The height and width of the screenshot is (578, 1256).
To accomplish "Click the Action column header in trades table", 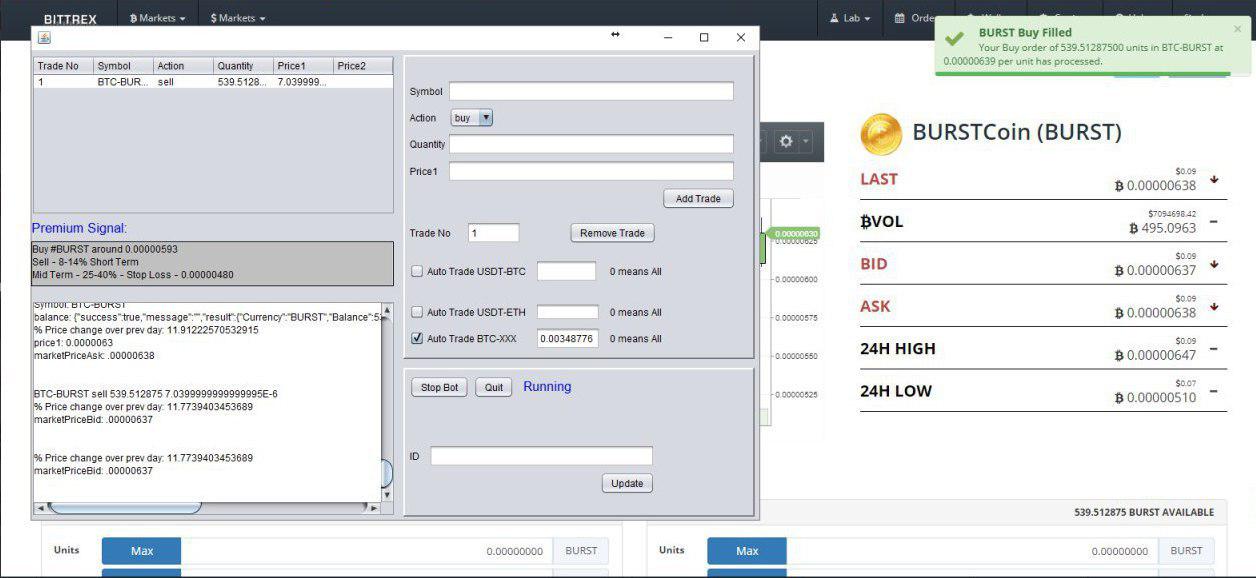I will point(183,66).
